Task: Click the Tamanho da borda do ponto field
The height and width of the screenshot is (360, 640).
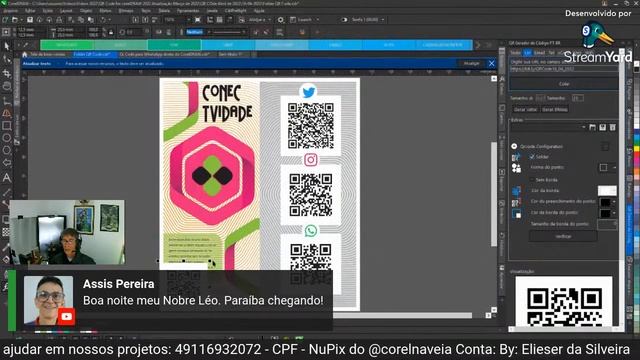Action: coord(607,224)
